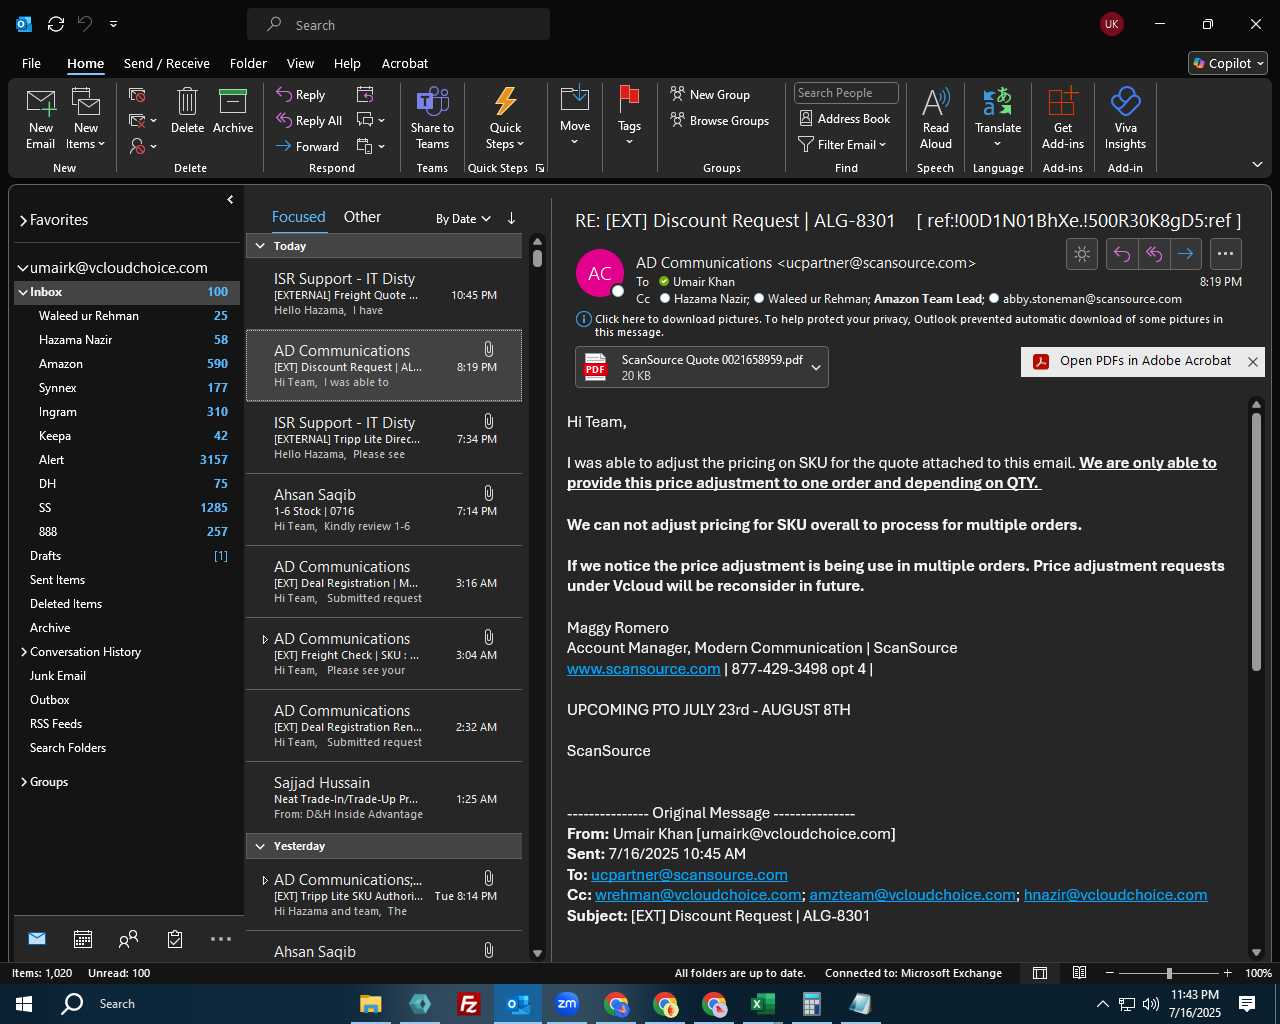Image resolution: width=1280 pixels, height=1024 pixels.
Task: Click the Search People field
Action: pyautogui.click(x=846, y=93)
